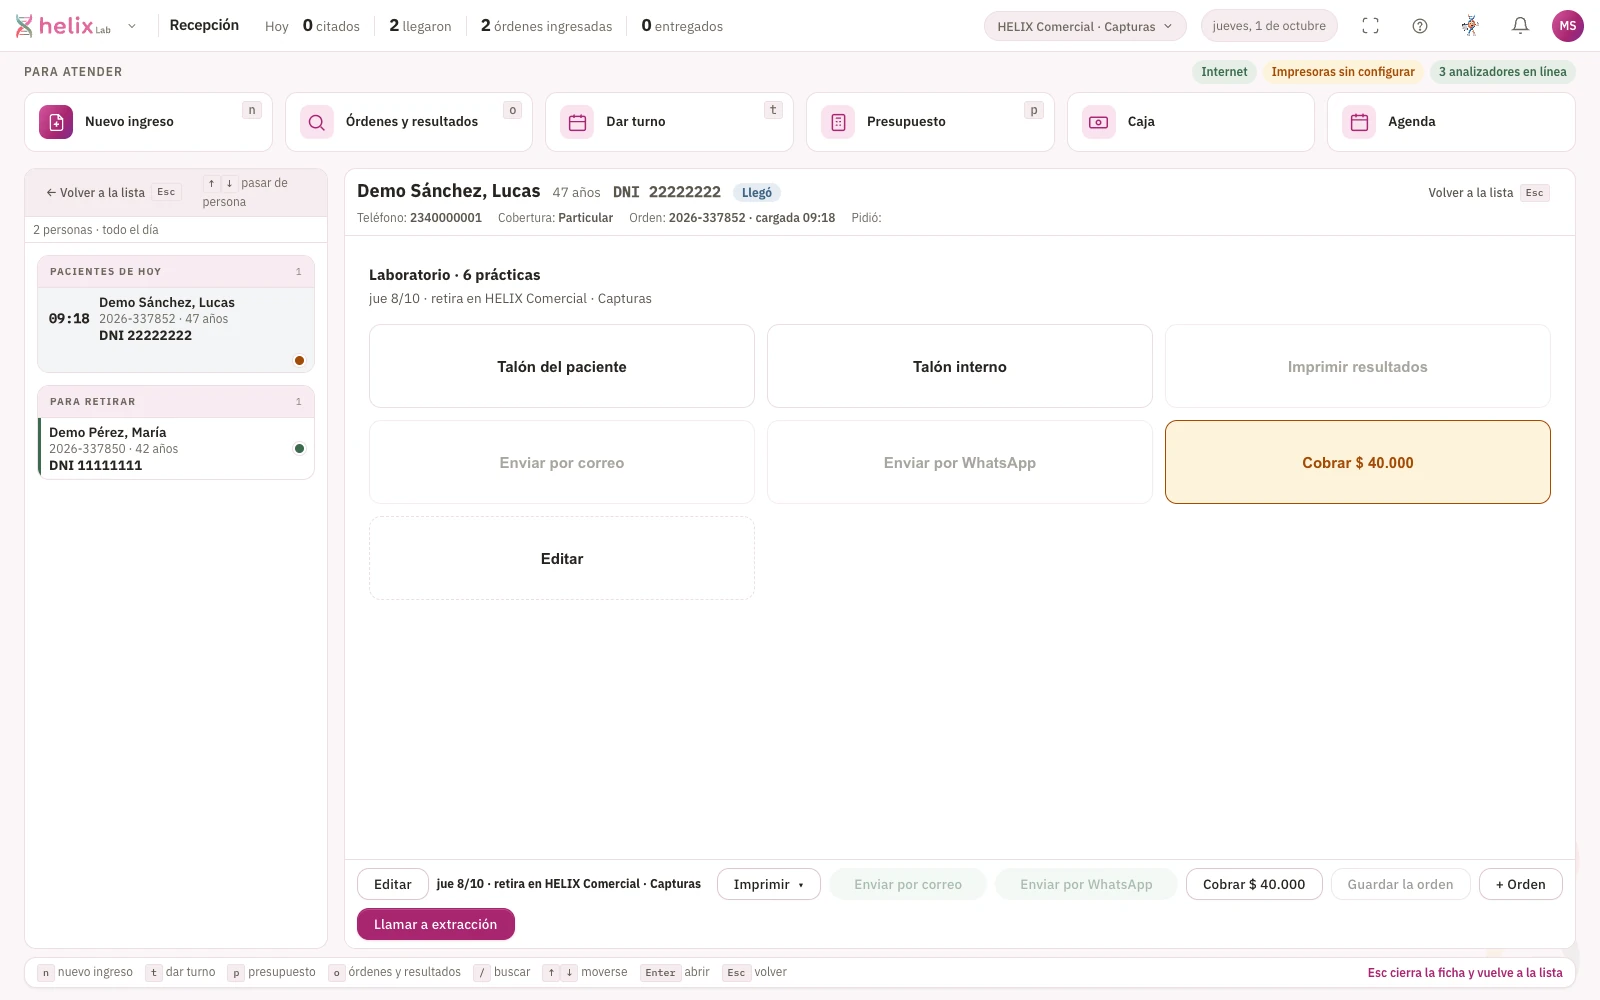
Task: Click the nuevo ingreso shortcut hint in footer
Action: pos(85,972)
